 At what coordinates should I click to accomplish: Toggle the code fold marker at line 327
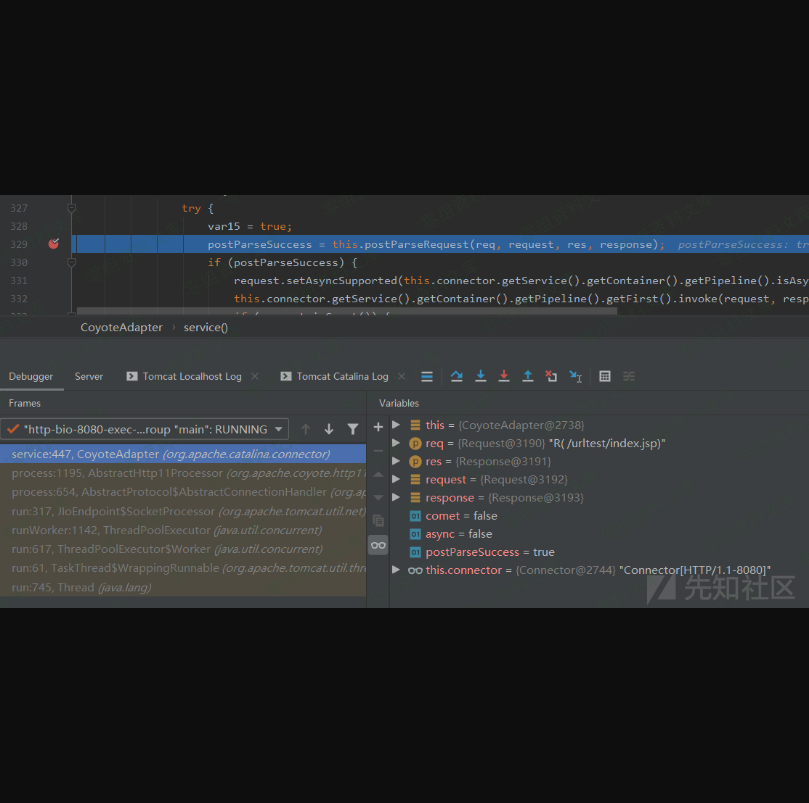(71, 208)
